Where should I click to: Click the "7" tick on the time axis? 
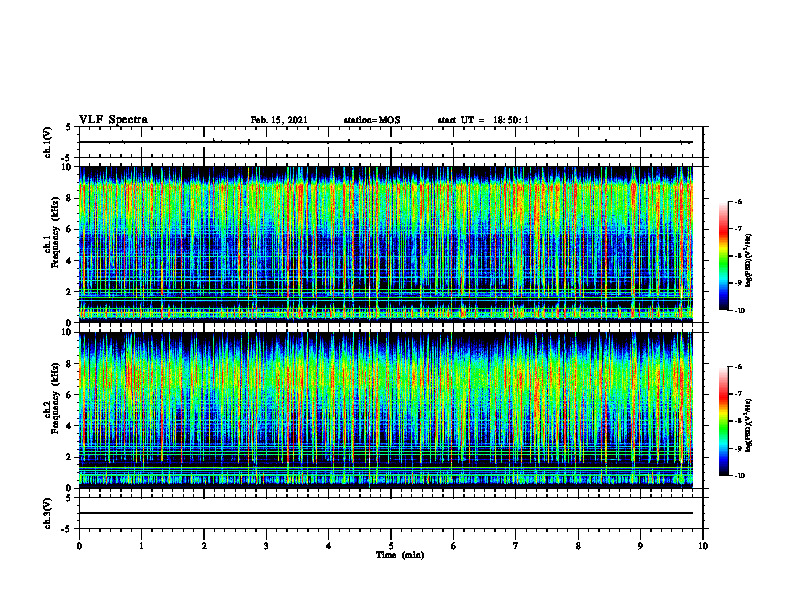(x=516, y=546)
